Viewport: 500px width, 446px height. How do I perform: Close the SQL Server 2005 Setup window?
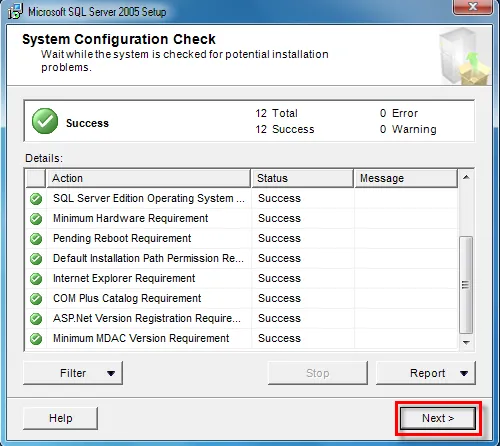pyautogui.click(x=472, y=7)
